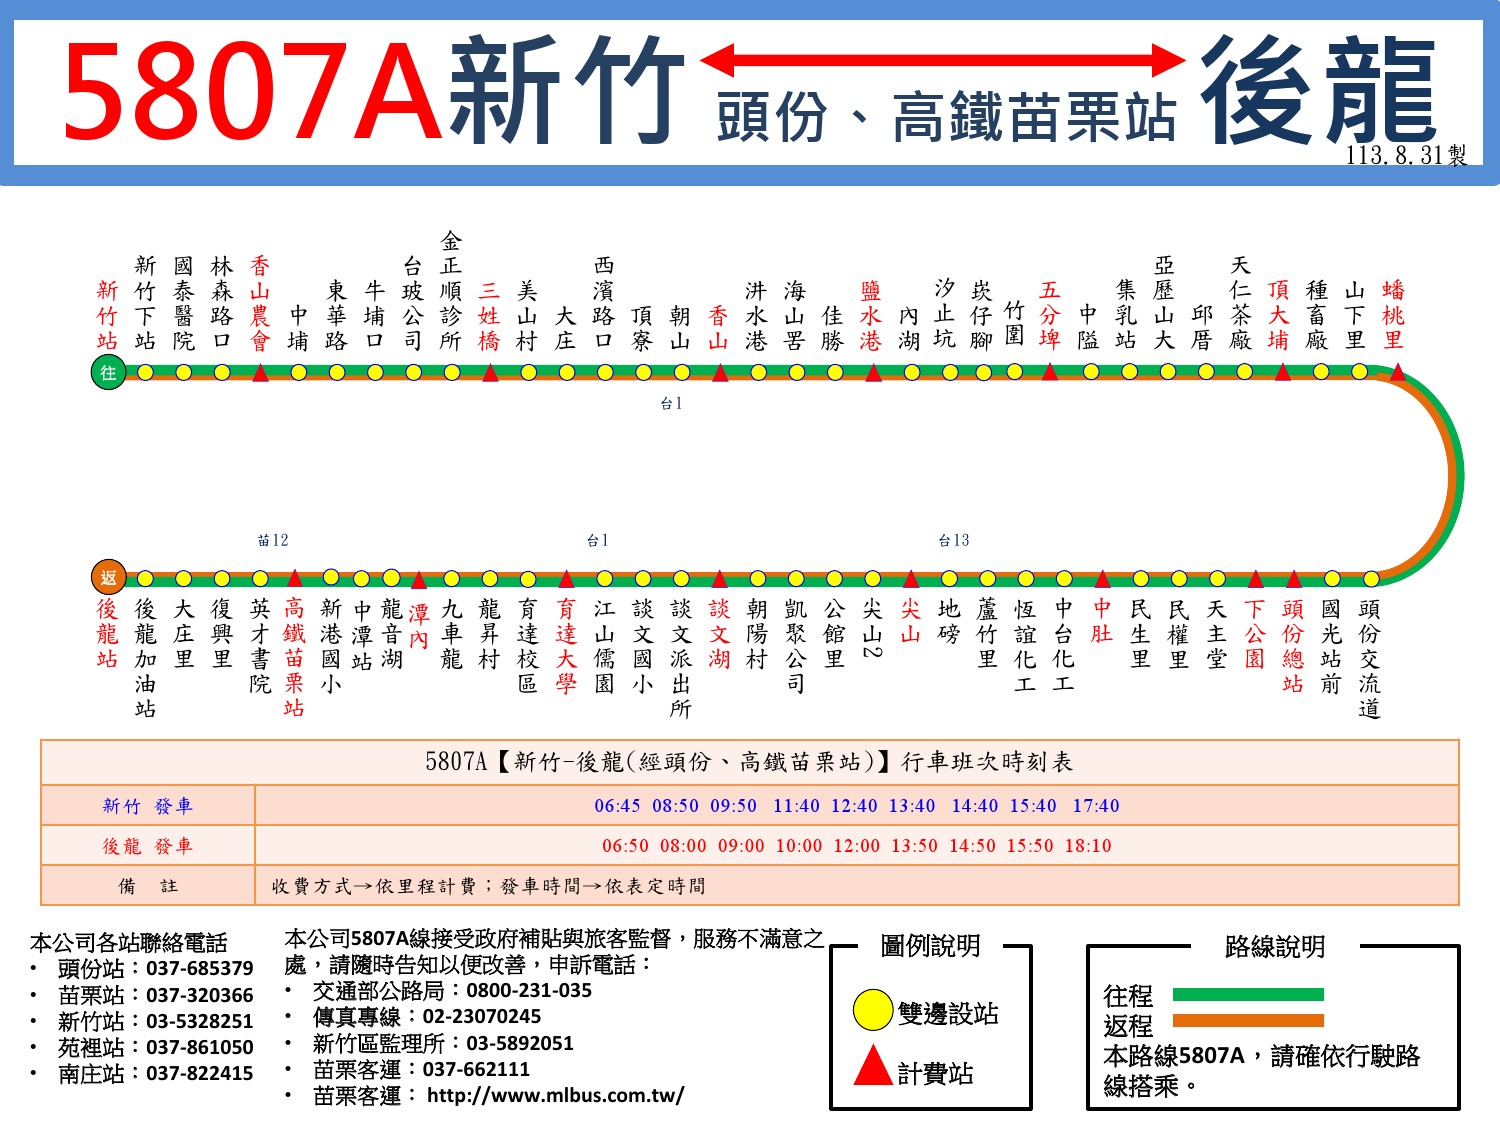Select the green 往程 line swatch in legend
1500x1125 pixels.
[x=1247, y=994]
